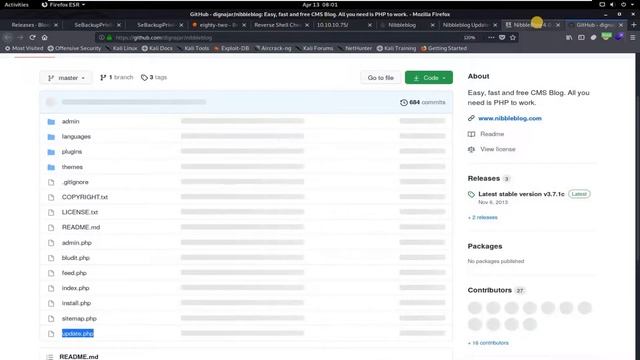Click the site security lock icon in address bar
This screenshot has height=360, width=640.
pyautogui.click(x=109, y=38)
